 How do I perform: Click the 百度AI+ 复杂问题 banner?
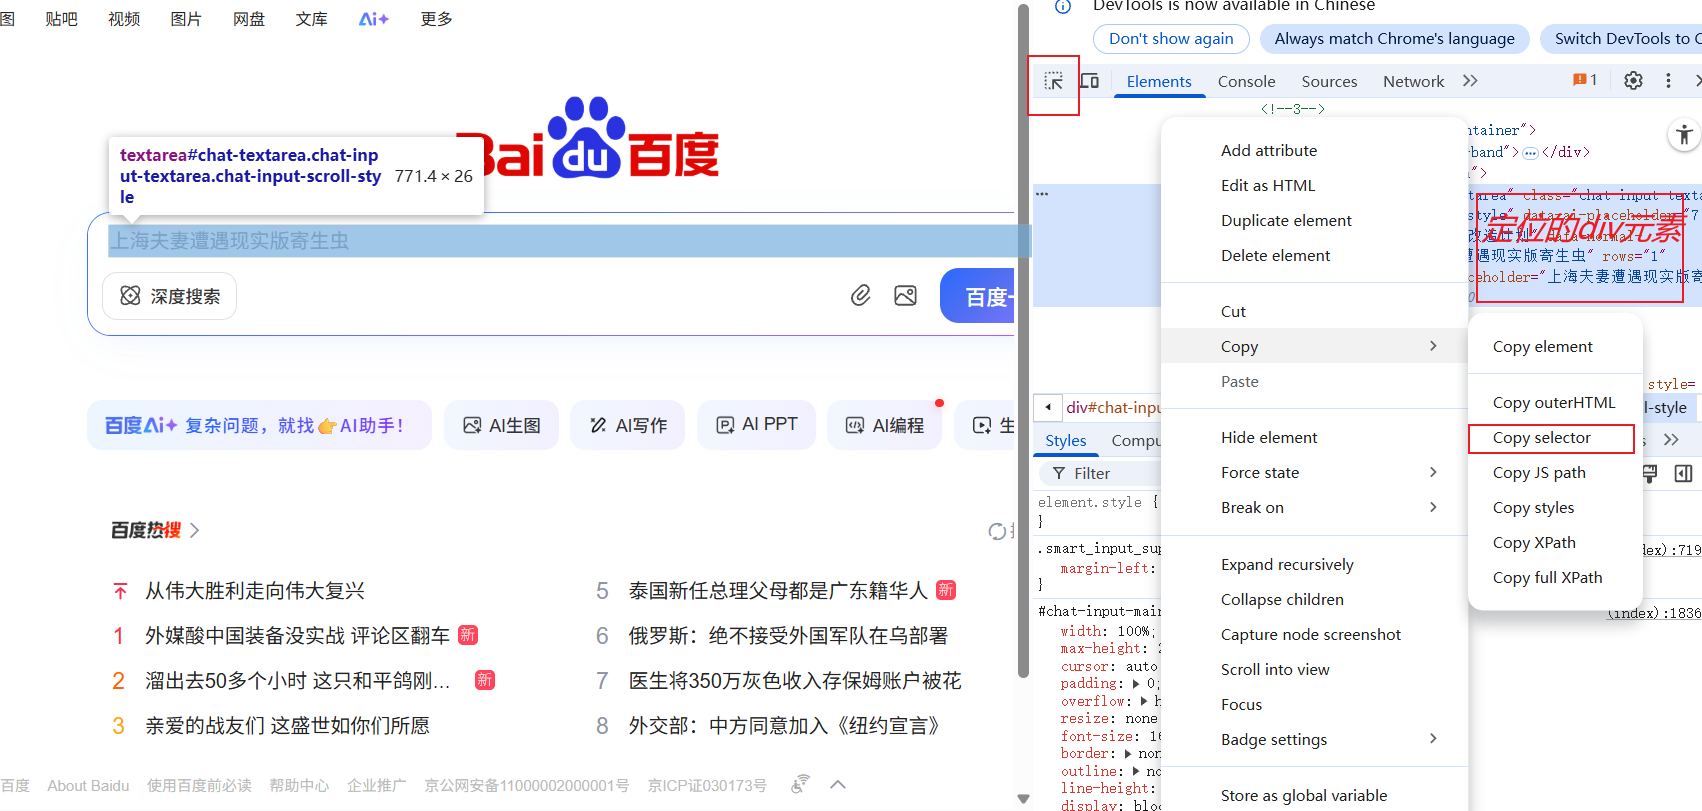(259, 425)
